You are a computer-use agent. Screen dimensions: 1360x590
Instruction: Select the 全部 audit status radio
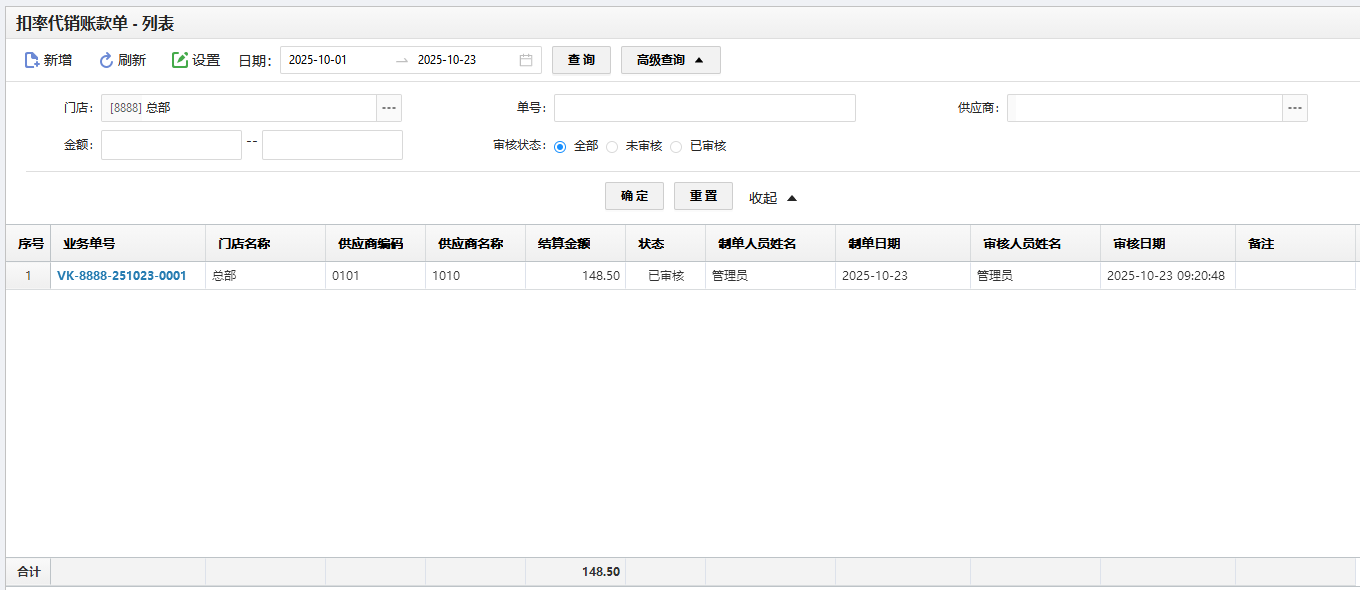click(x=560, y=146)
